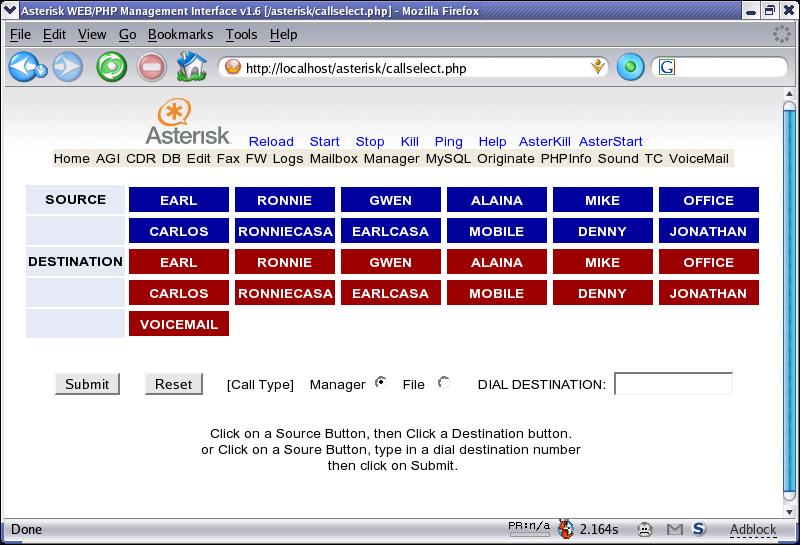Click the browser Back arrow icon
Image resolution: width=800 pixels, height=545 pixels.
(23, 68)
